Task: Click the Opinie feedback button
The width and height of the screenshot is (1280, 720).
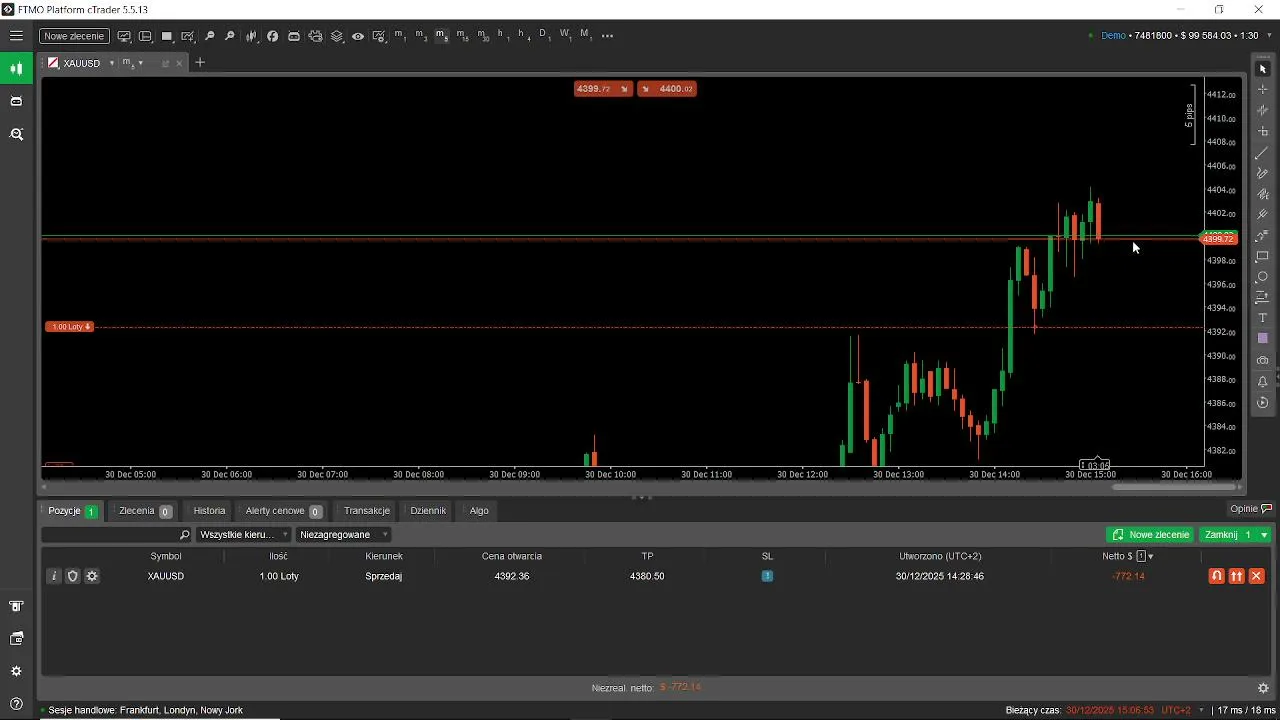Action: click(x=1250, y=509)
